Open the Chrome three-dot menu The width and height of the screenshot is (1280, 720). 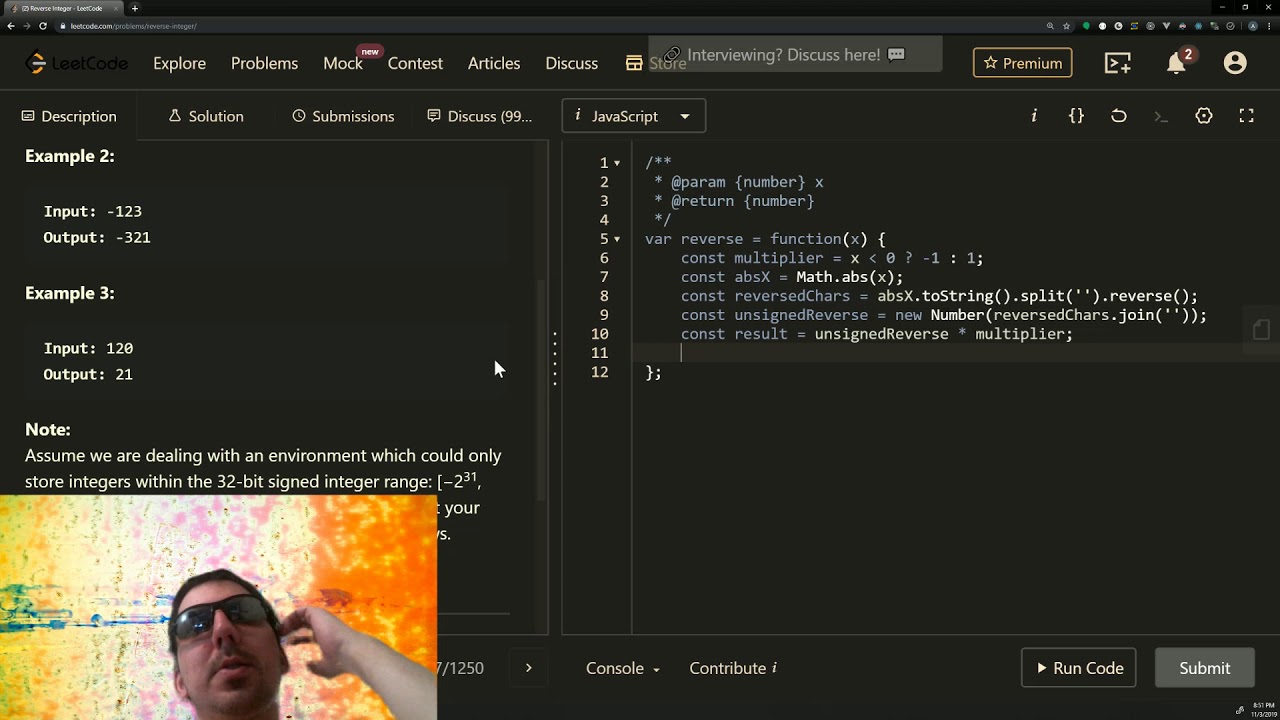pyautogui.click(x=1270, y=26)
